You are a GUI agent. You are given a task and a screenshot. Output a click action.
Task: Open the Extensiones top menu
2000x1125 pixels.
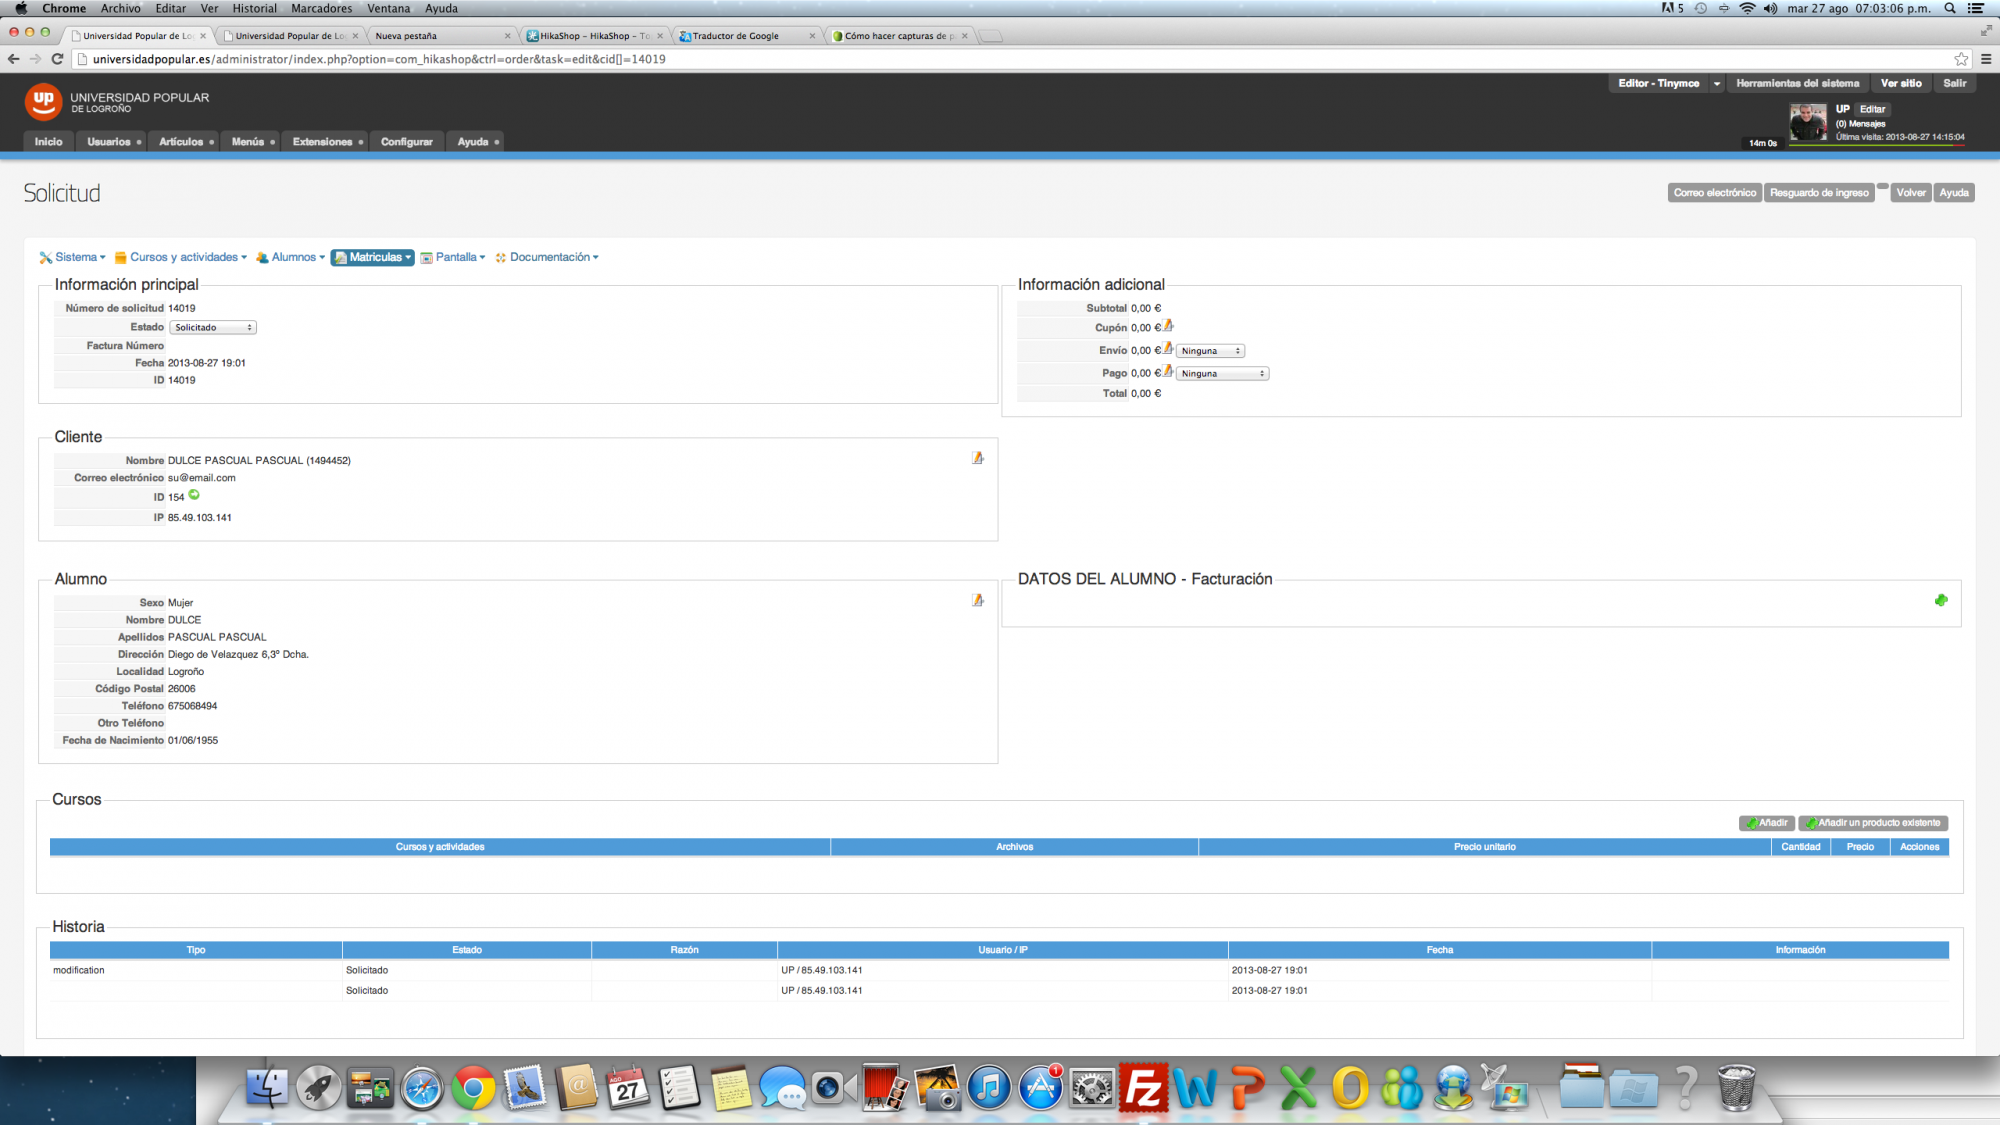(323, 142)
